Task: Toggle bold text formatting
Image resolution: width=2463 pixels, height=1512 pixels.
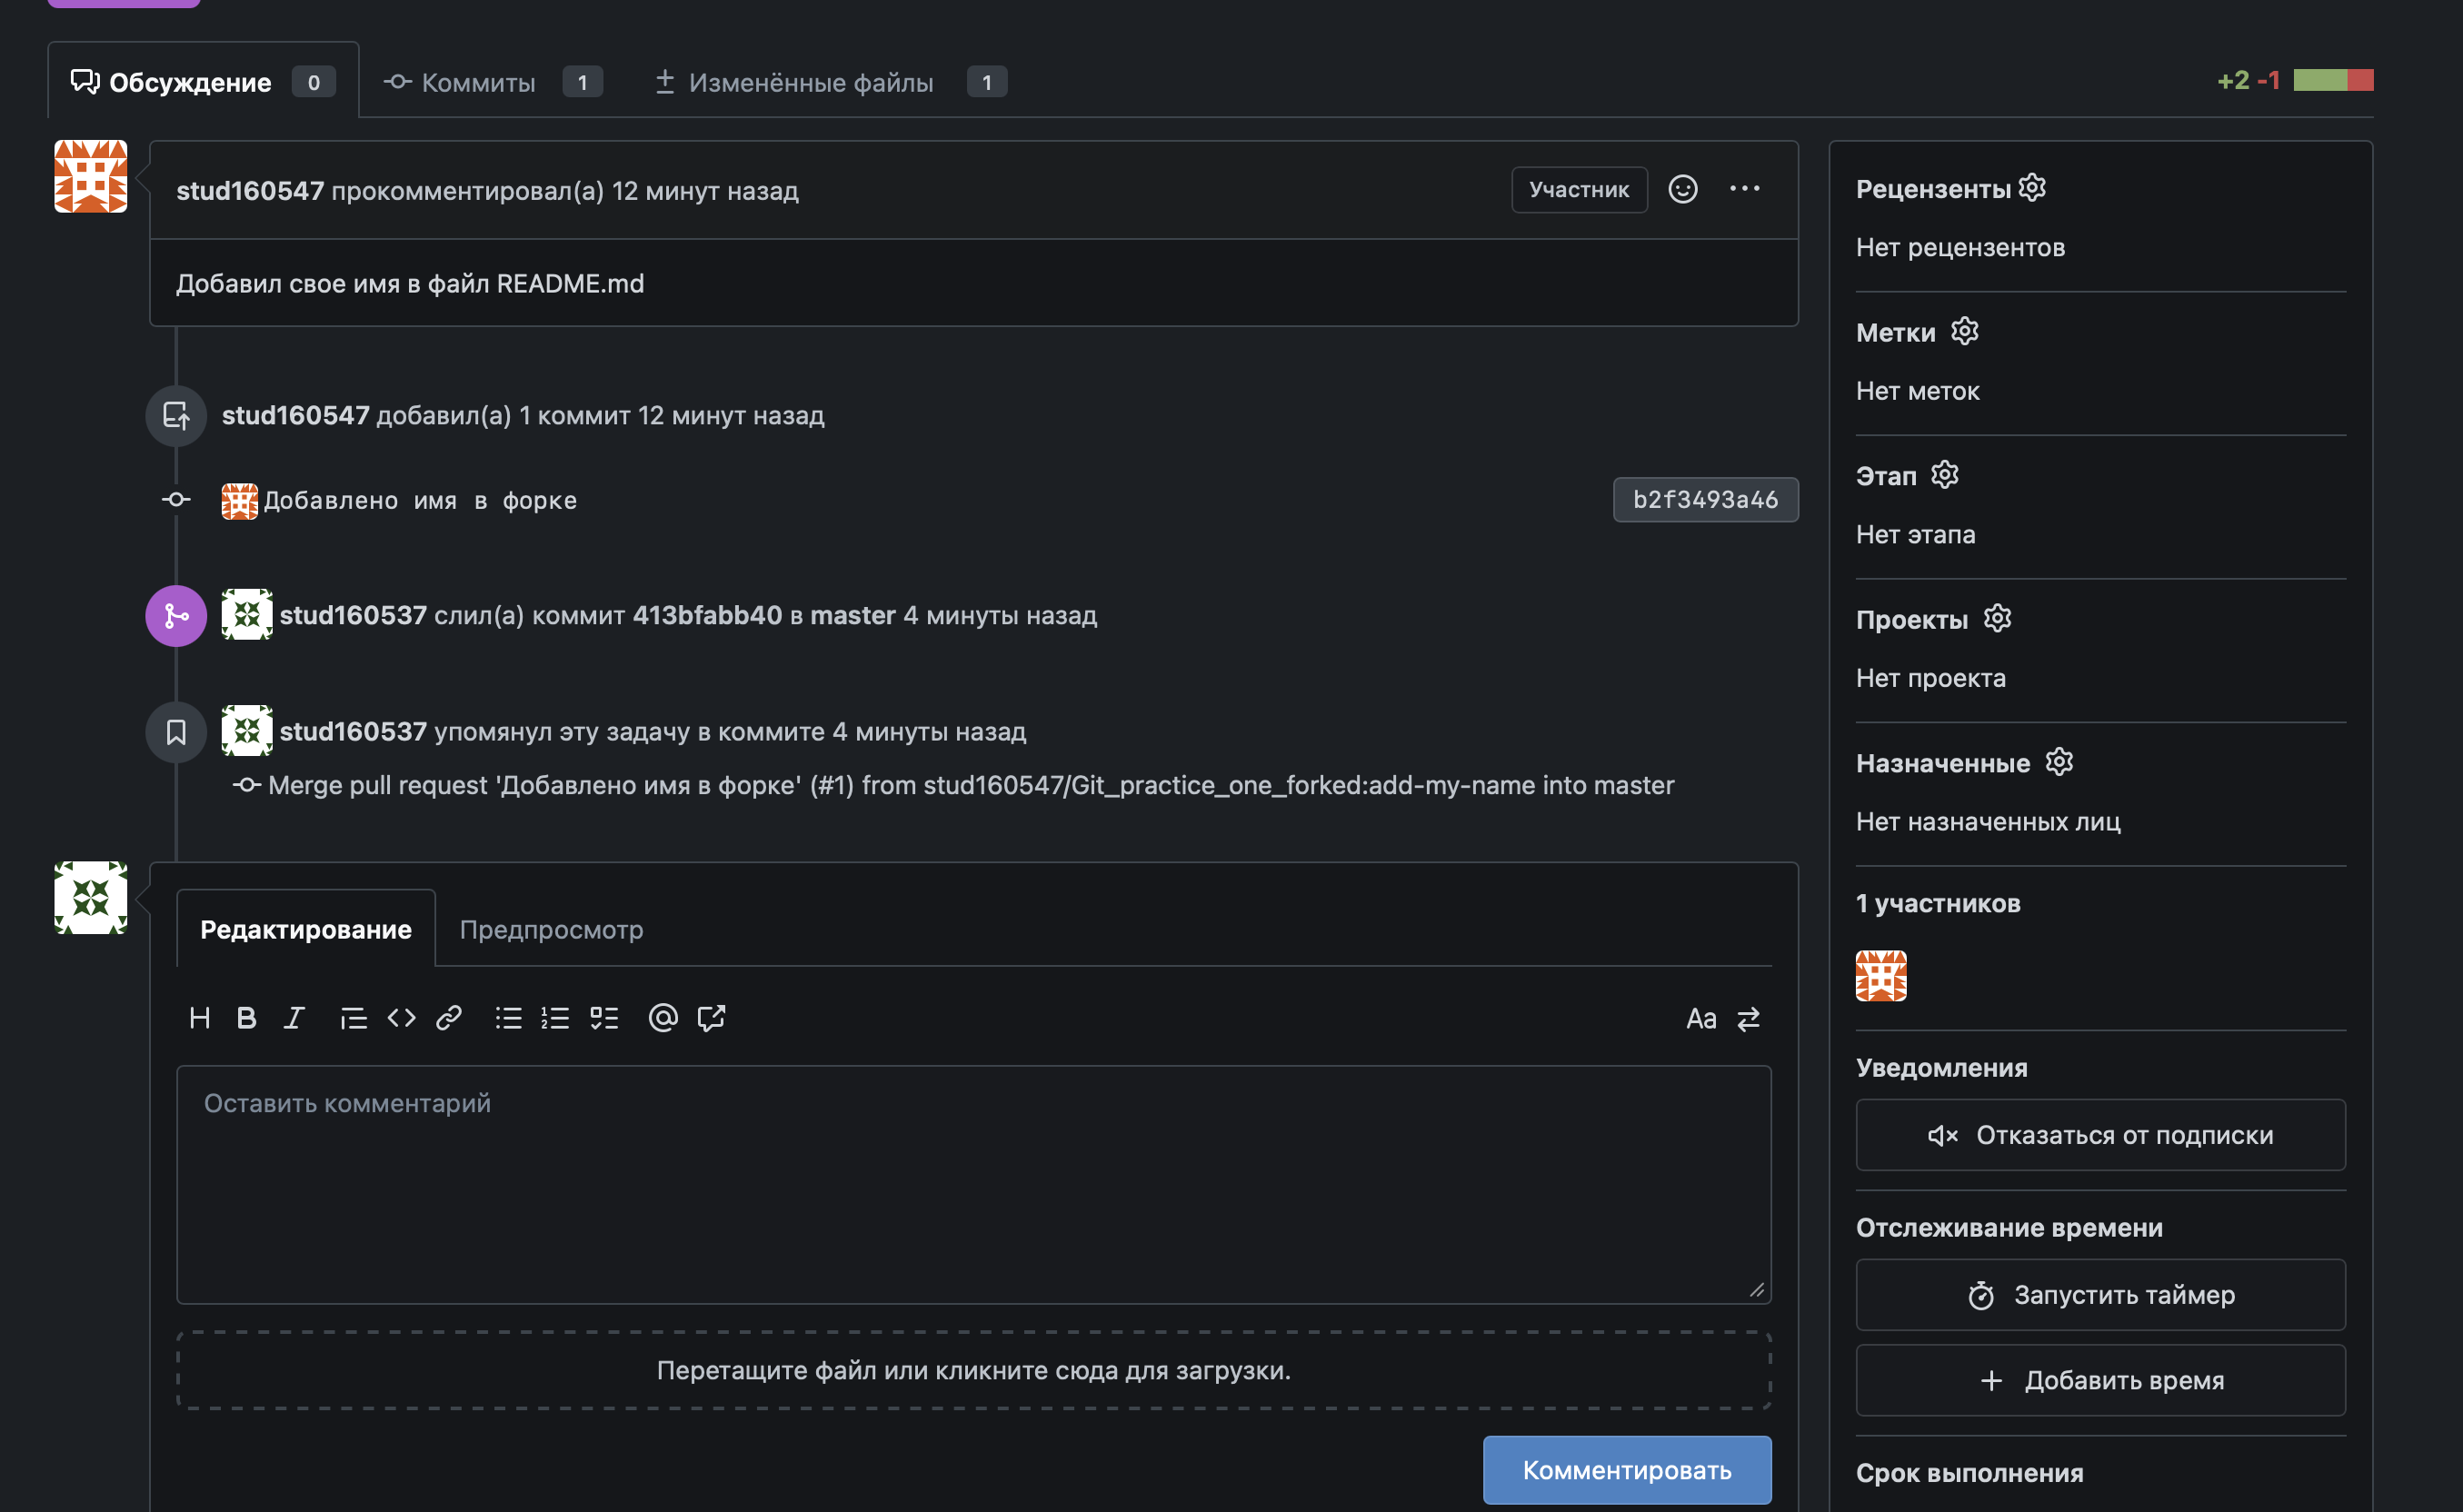Action: coord(246,1018)
